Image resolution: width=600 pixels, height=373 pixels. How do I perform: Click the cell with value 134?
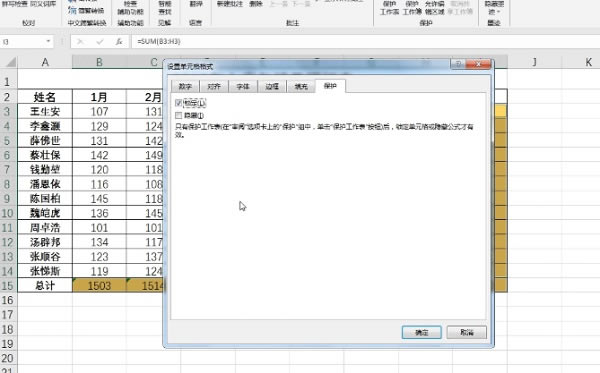coord(99,242)
